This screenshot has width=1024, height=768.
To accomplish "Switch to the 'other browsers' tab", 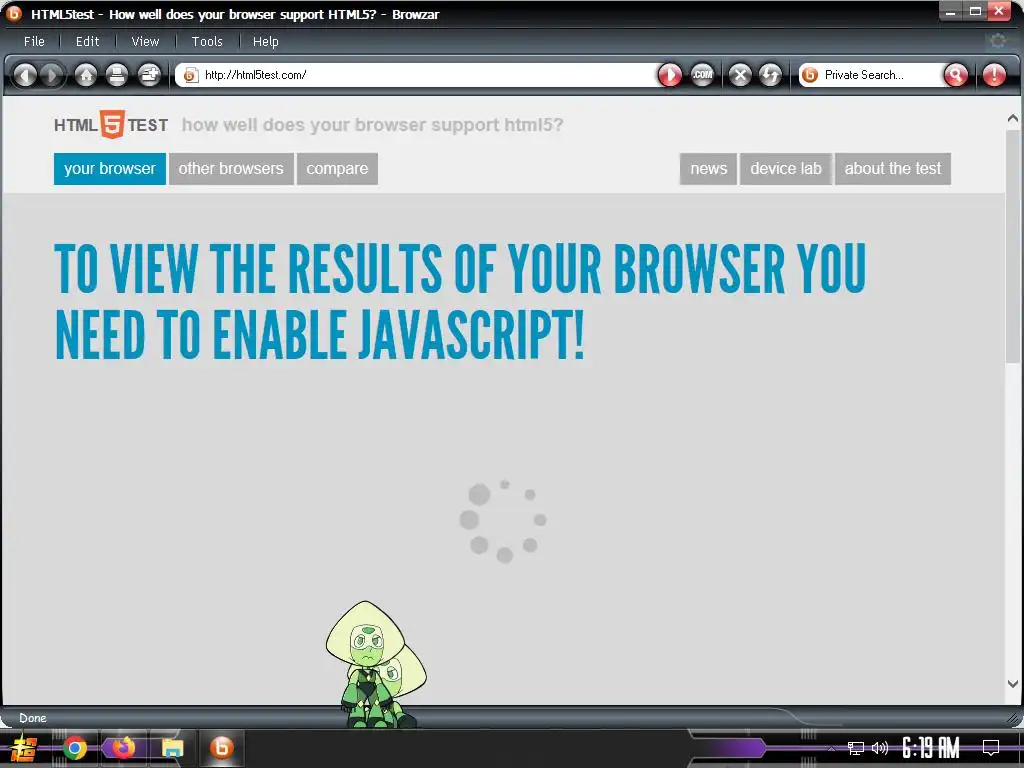I will (x=231, y=168).
